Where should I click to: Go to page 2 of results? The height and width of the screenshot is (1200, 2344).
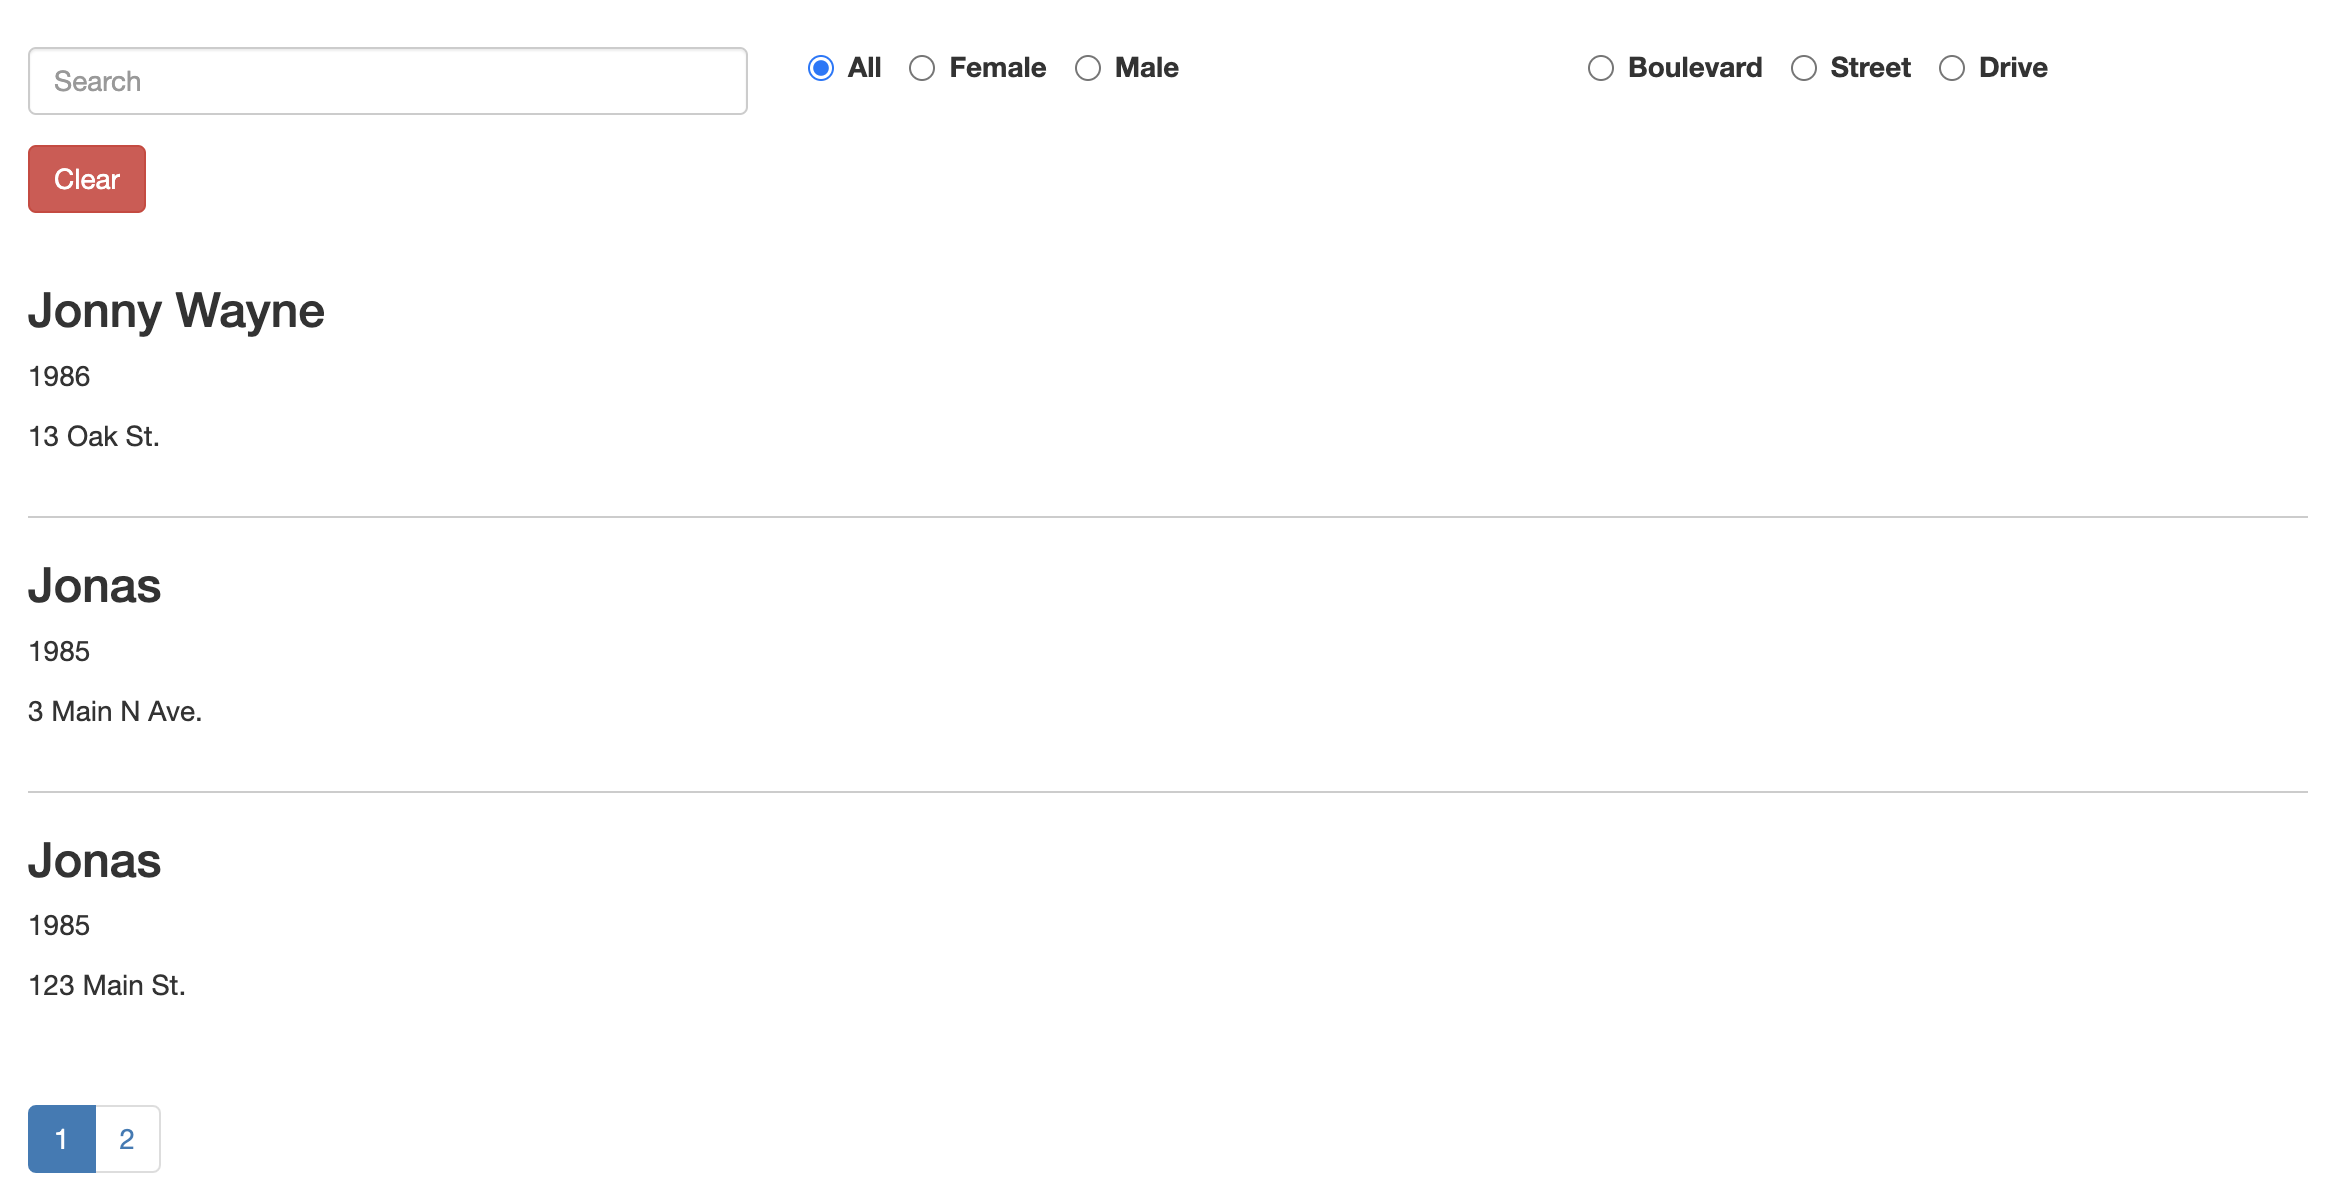pyautogui.click(x=127, y=1138)
